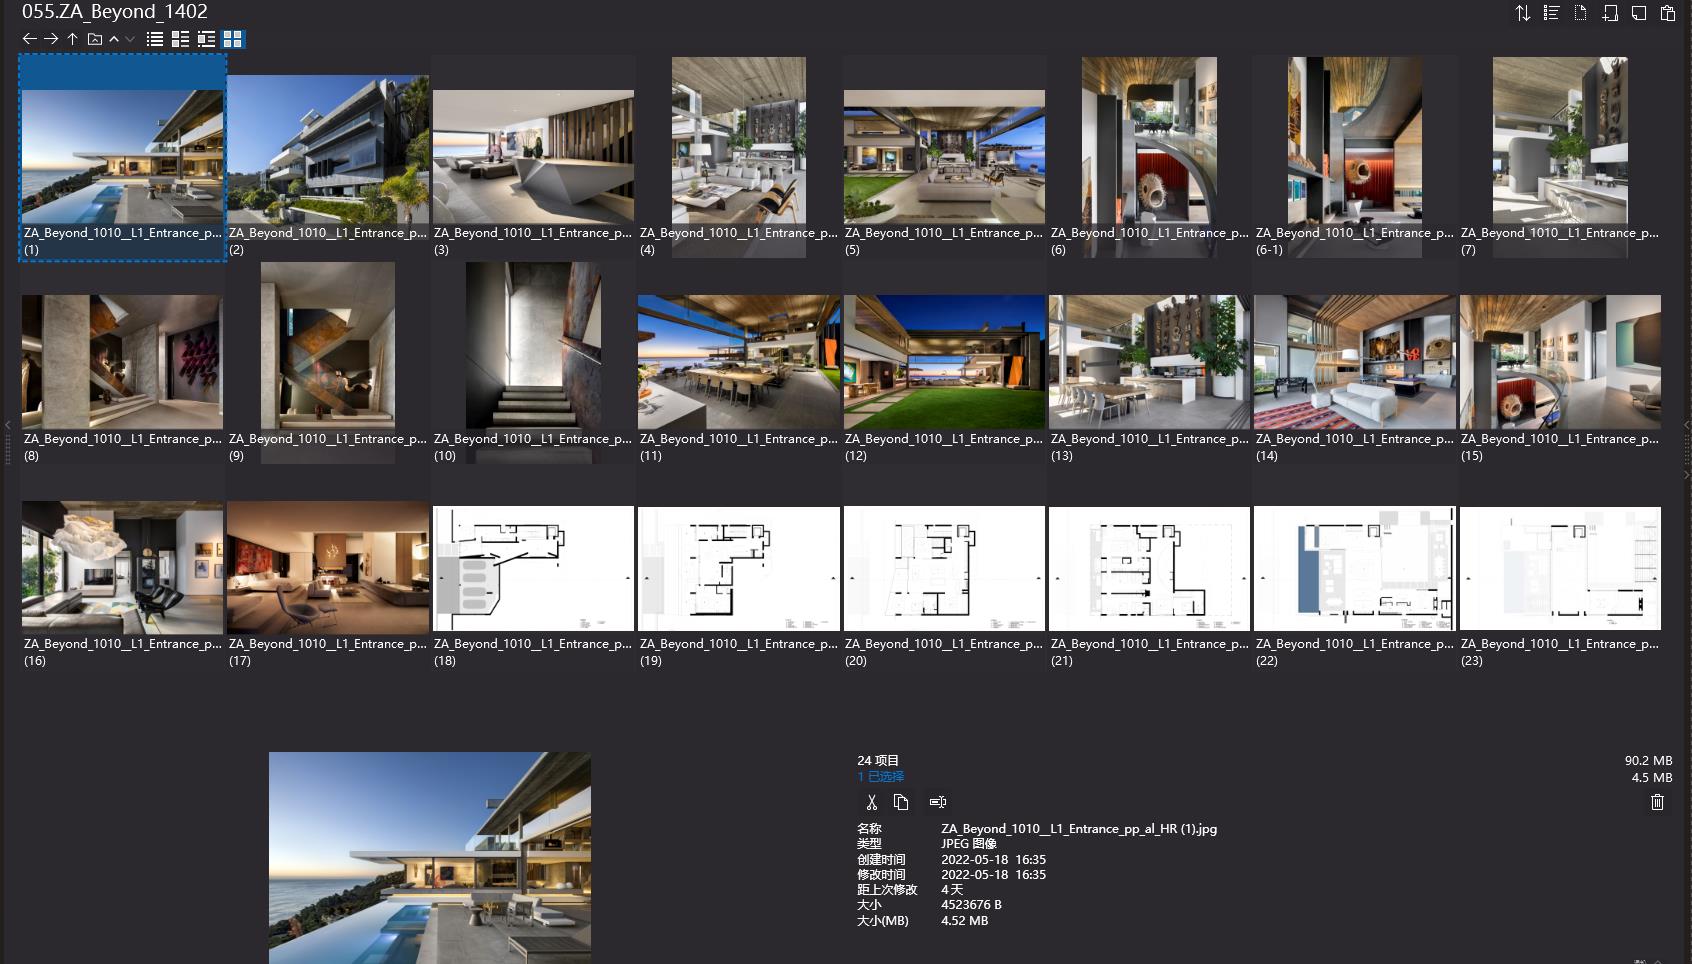Click the up chevron next to folder icon
Image resolution: width=1692 pixels, height=964 pixels.
(115, 39)
